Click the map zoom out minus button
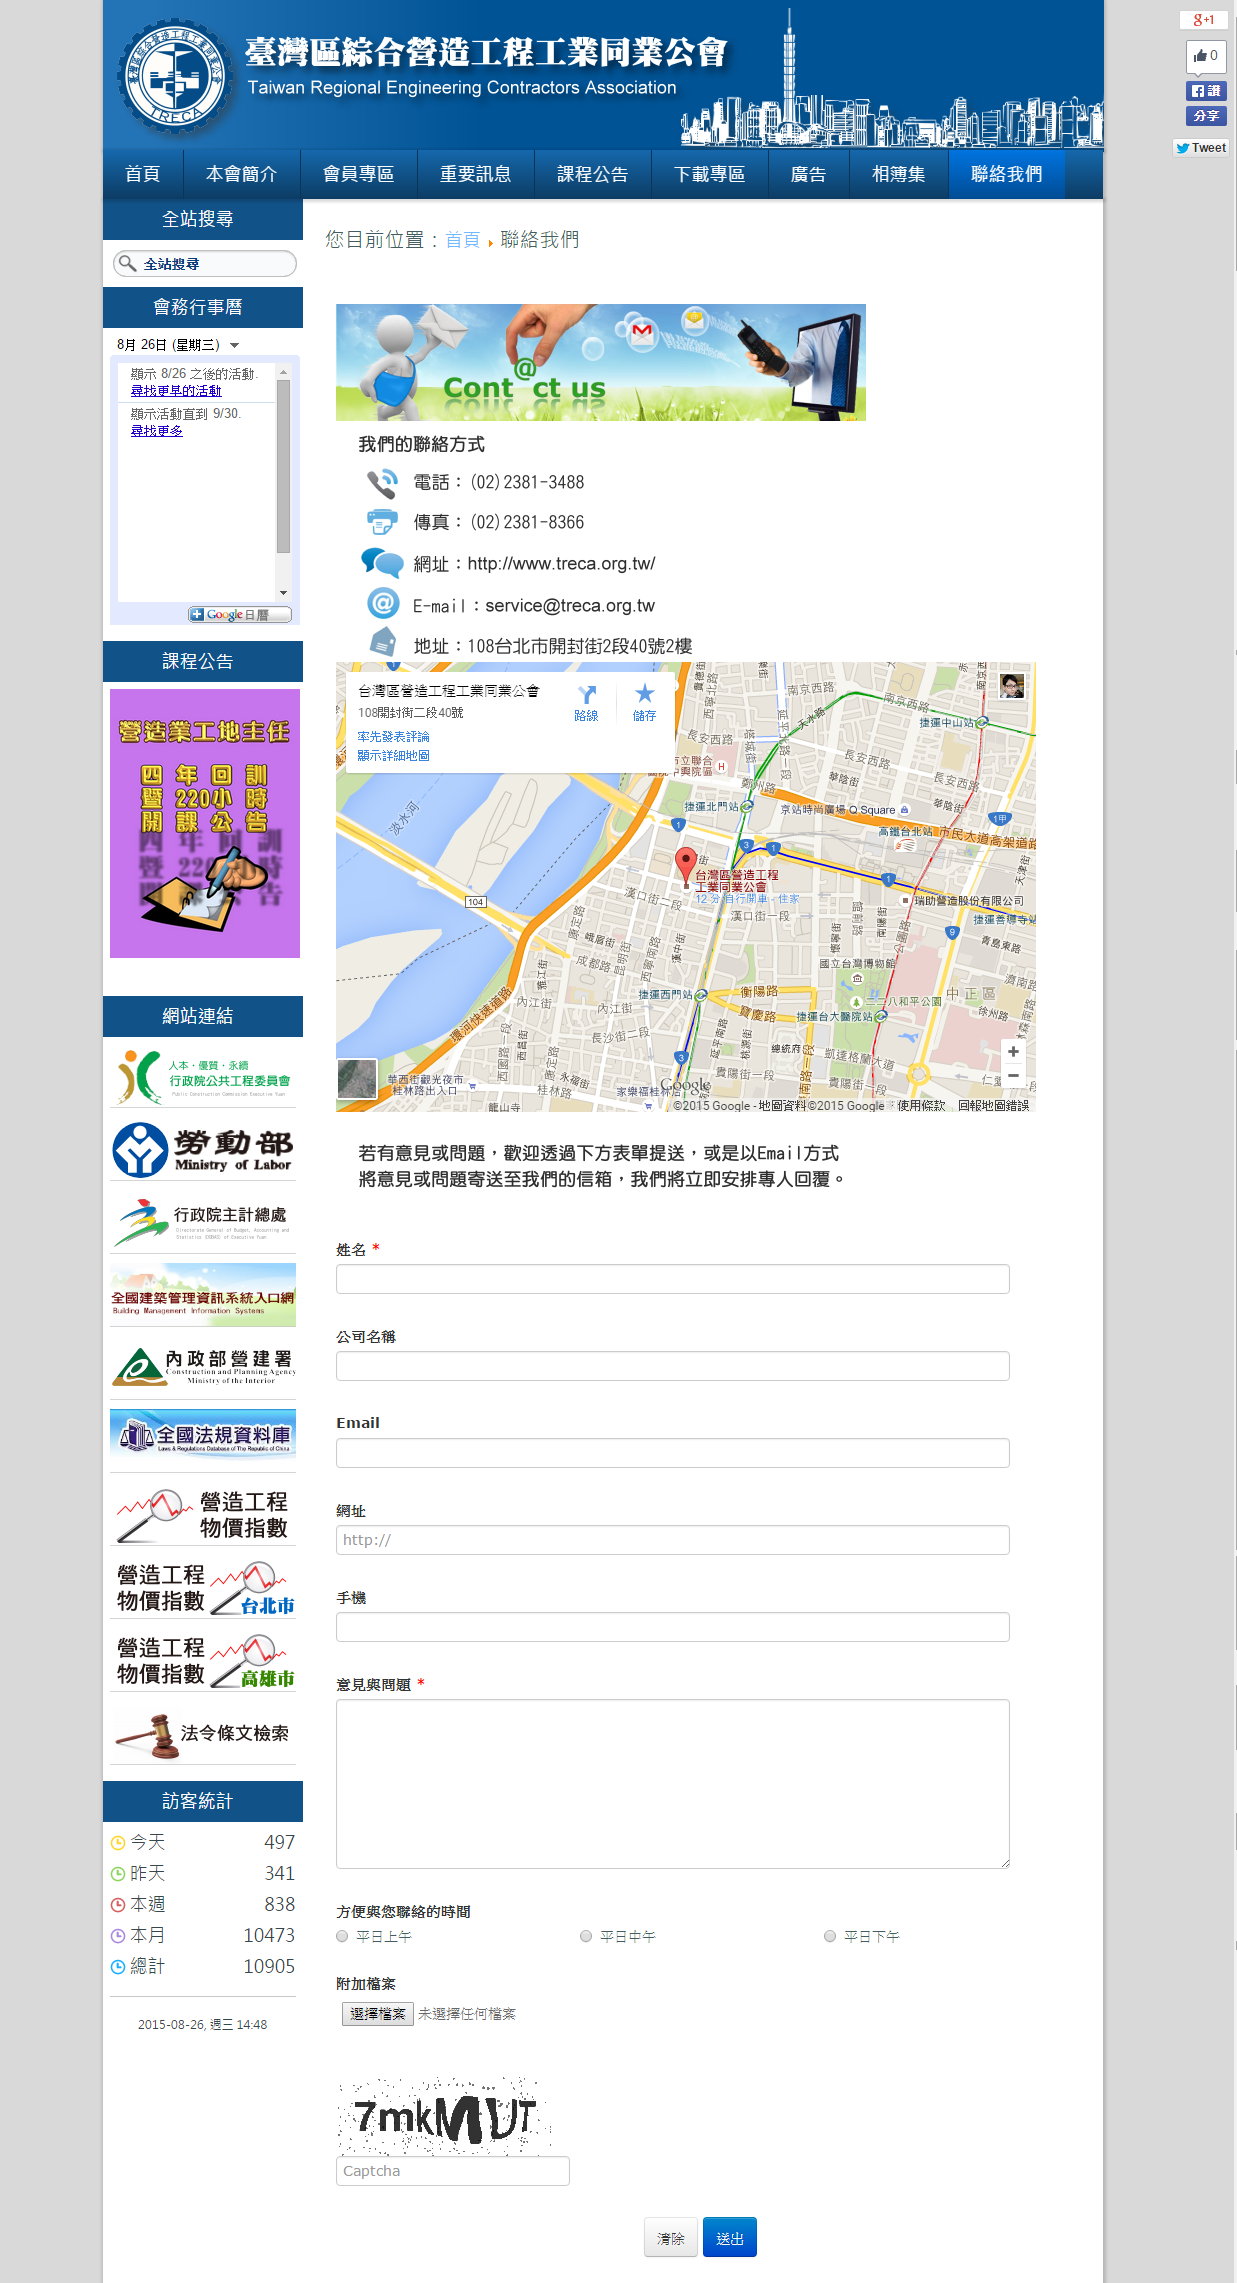The height and width of the screenshot is (2283, 1237). [1013, 1076]
